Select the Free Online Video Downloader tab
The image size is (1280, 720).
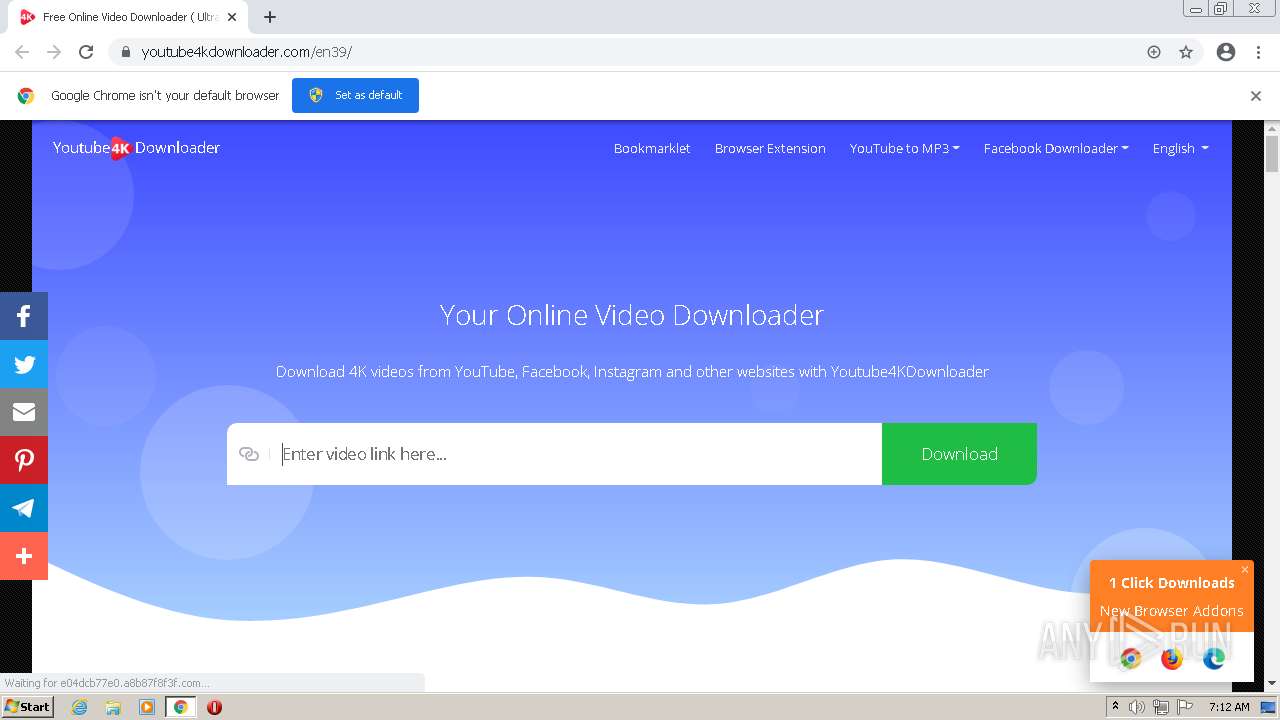[129, 17]
